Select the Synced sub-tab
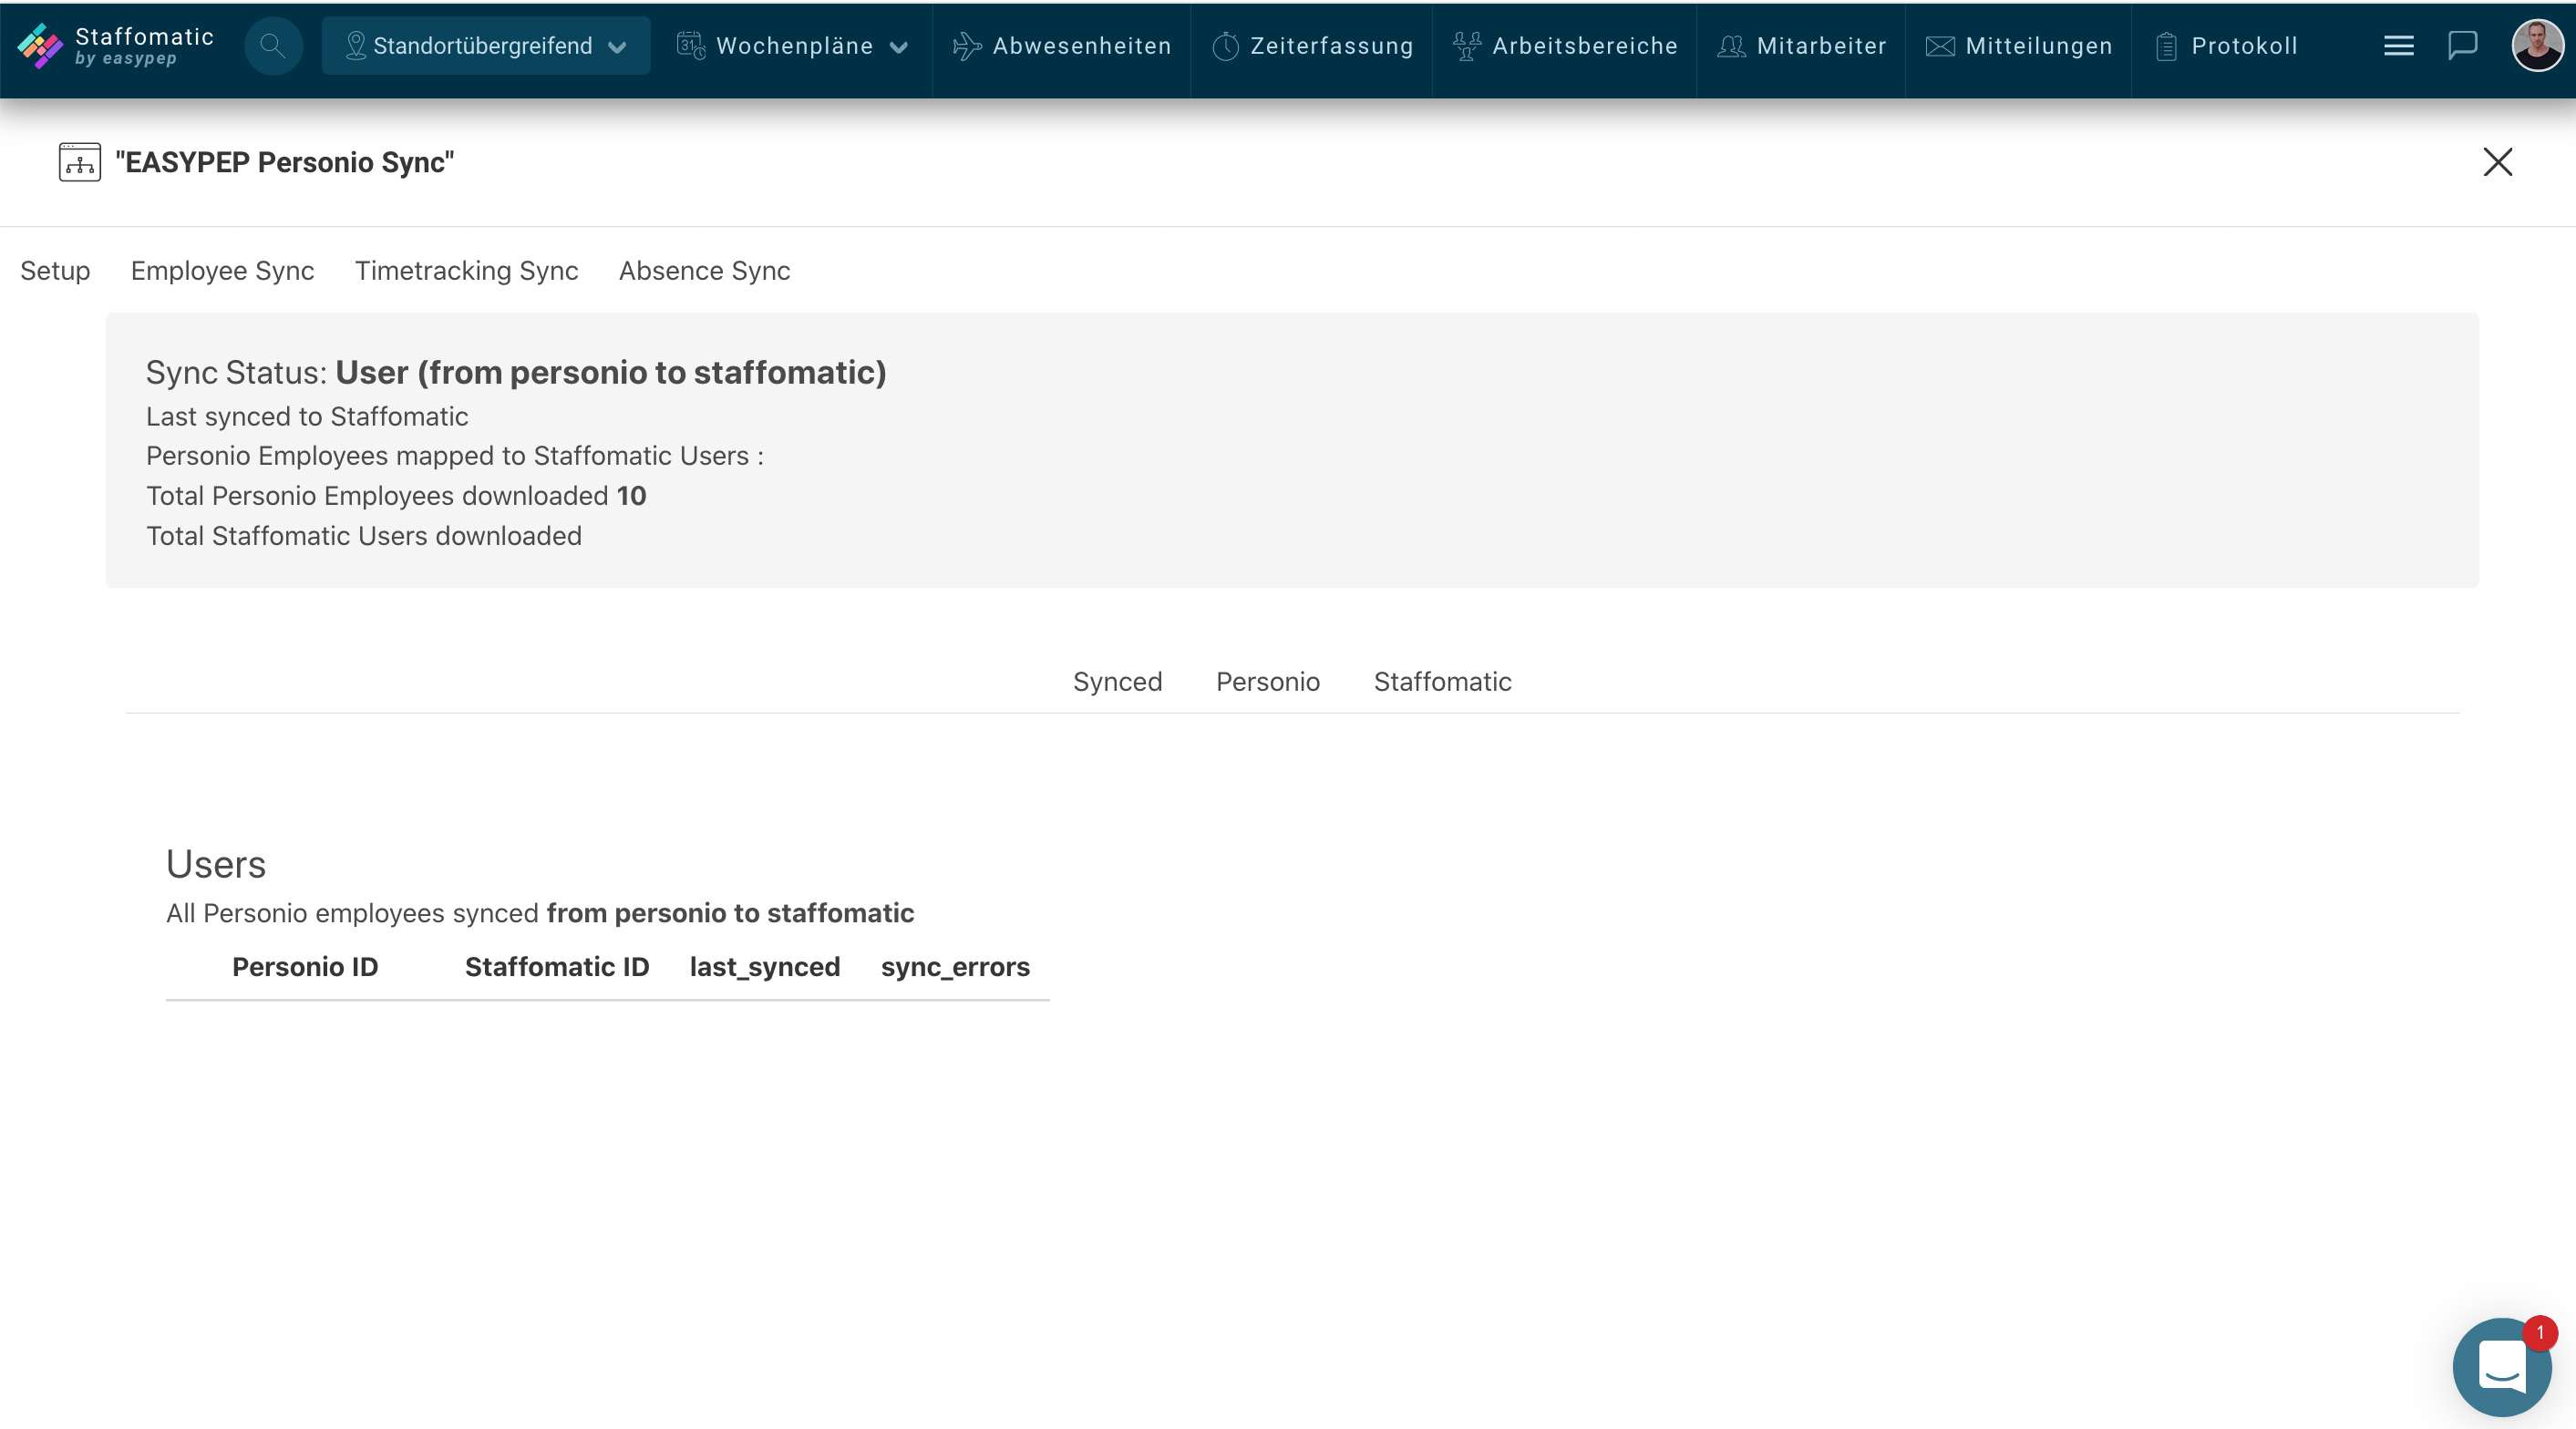The image size is (2576, 1429). 1117,681
